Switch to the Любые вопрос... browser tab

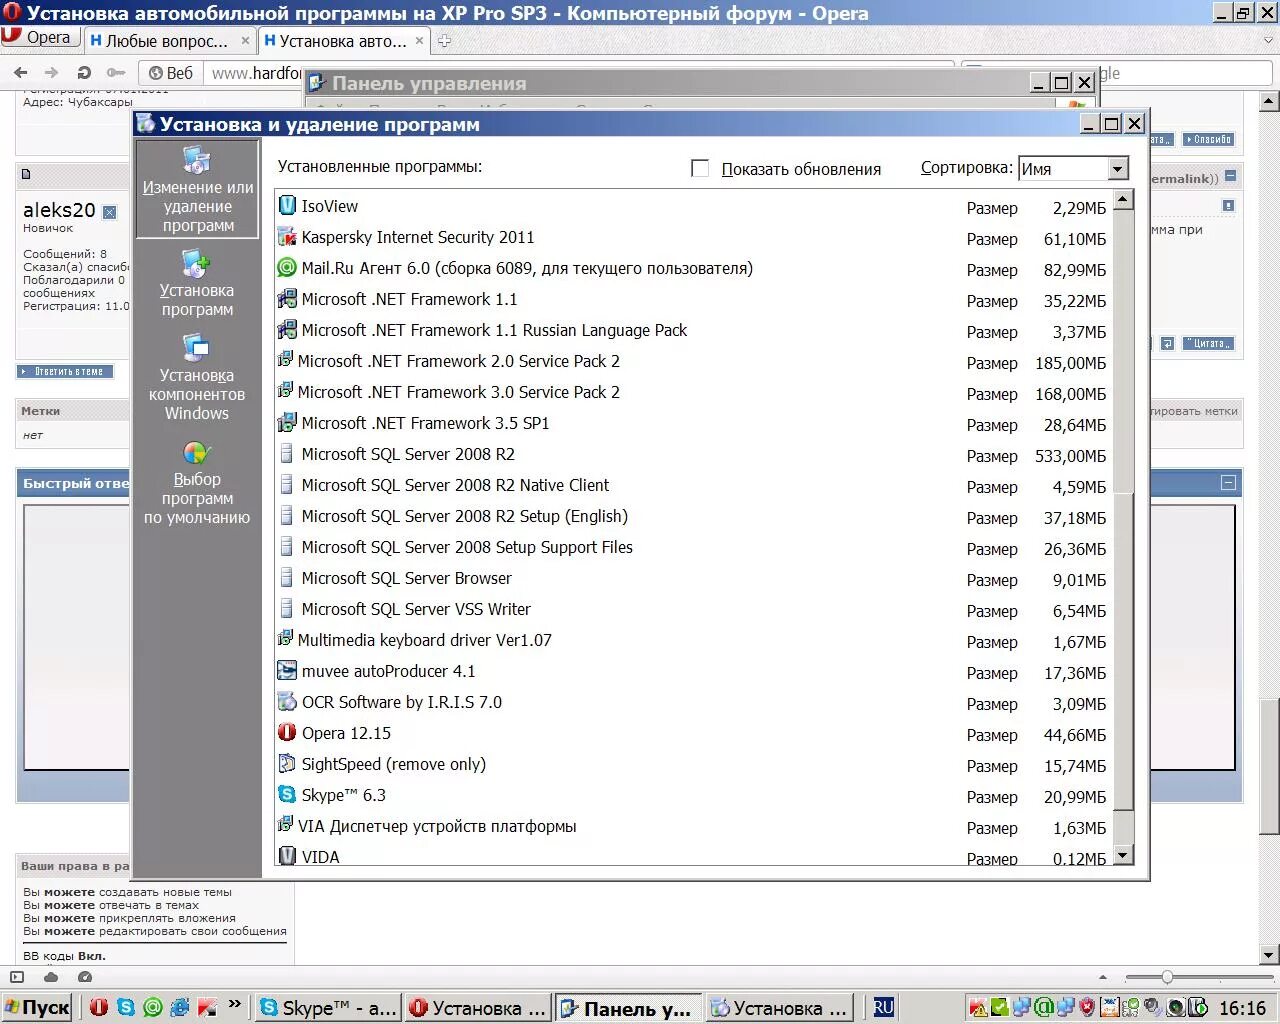click(x=168, y=41)
